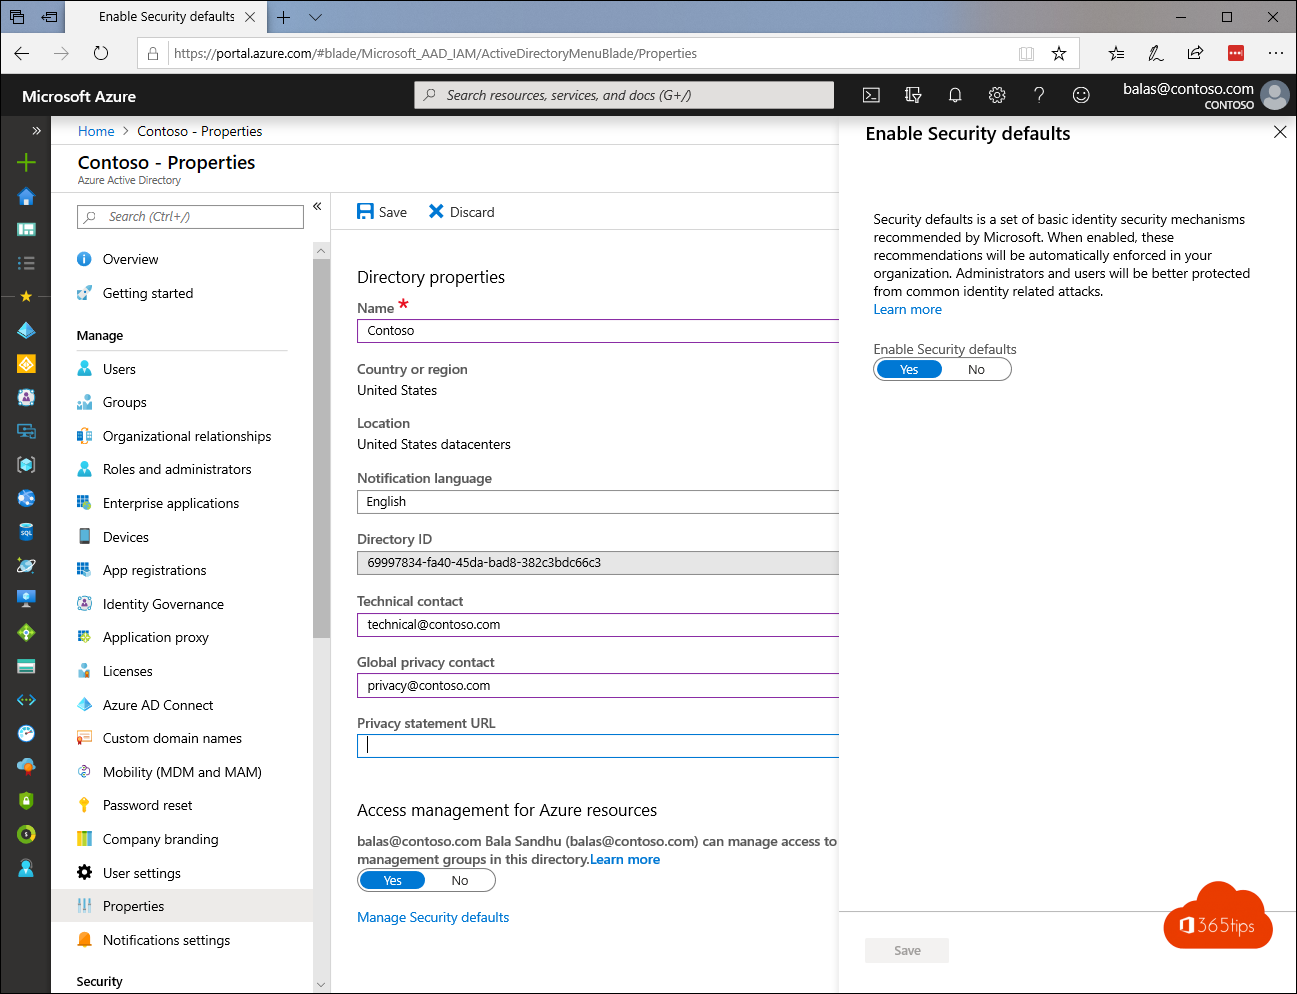This screenshot has height=994, width=1297.
Task: Click Manage Security defaults link
Action: click(x=433, y=917)
